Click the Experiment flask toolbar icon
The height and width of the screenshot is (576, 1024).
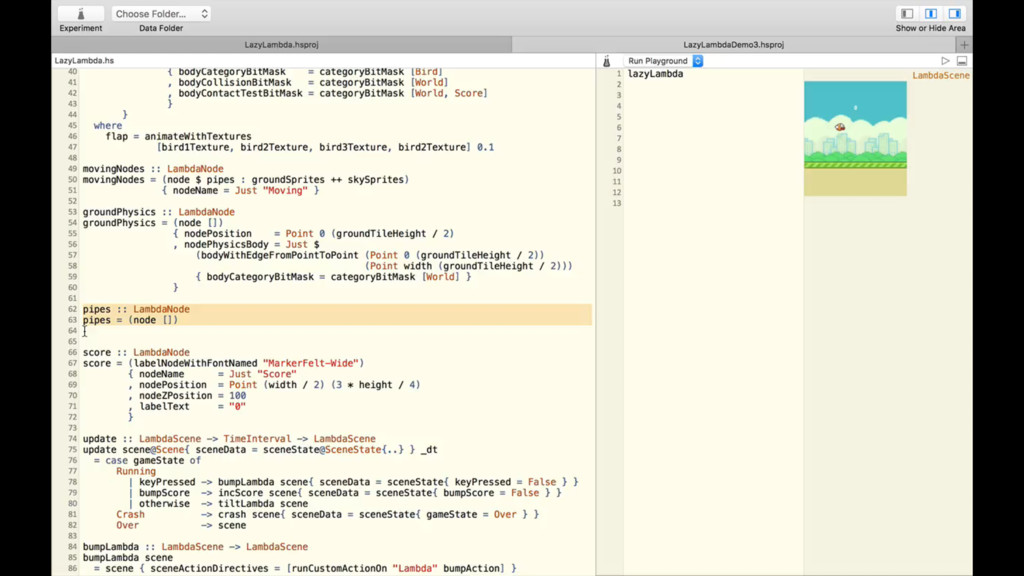80,12
